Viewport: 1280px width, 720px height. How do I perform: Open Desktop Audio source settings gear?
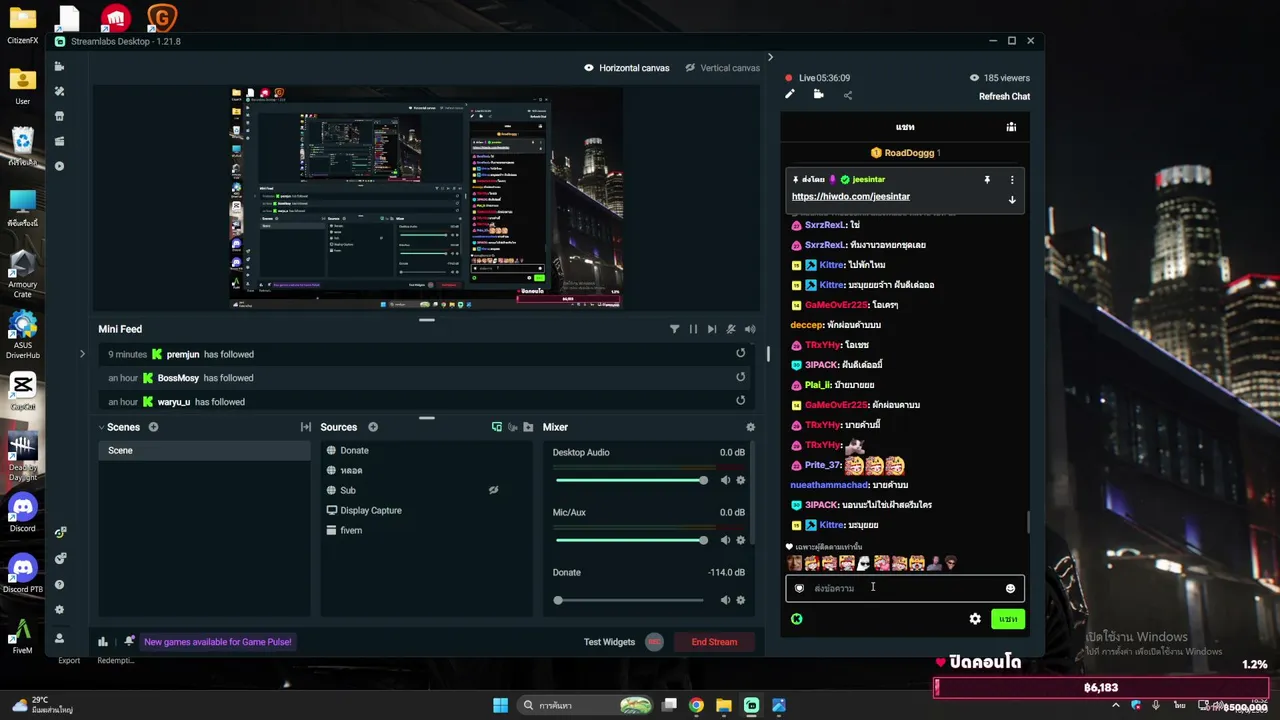coord(740,480)
